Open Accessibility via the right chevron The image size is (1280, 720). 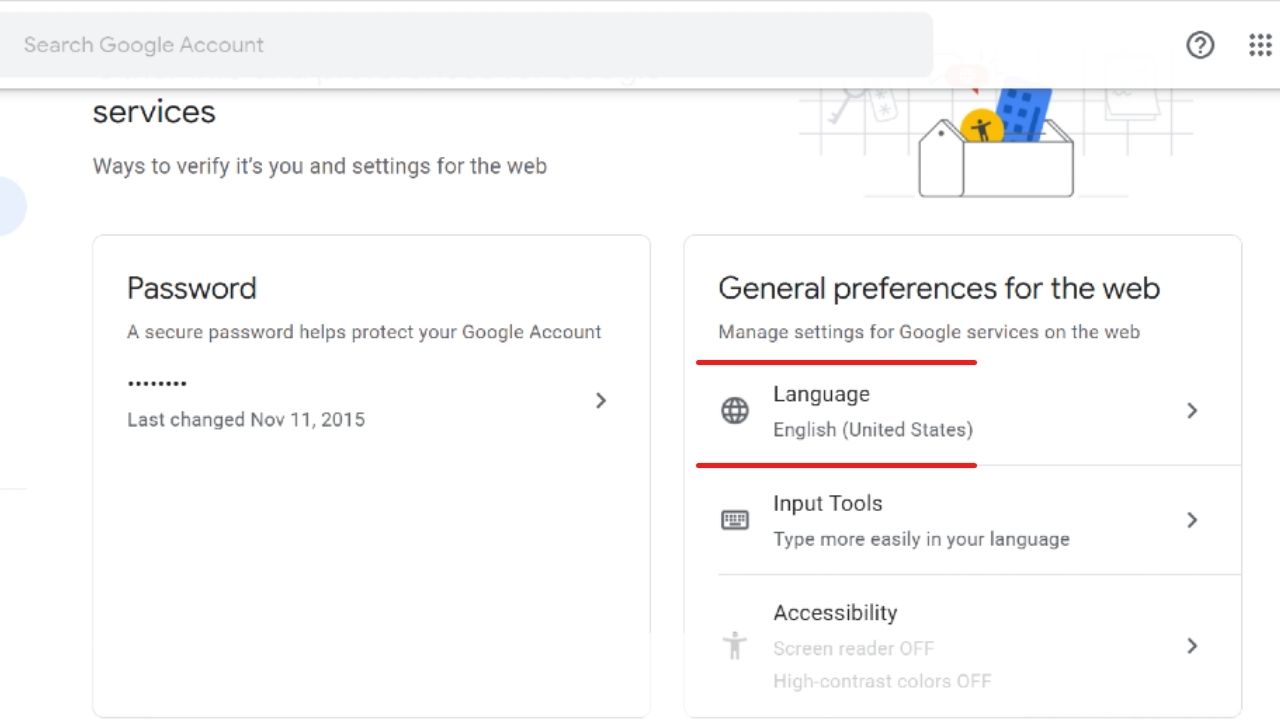pyautogui.click(x=1192, y=646)
